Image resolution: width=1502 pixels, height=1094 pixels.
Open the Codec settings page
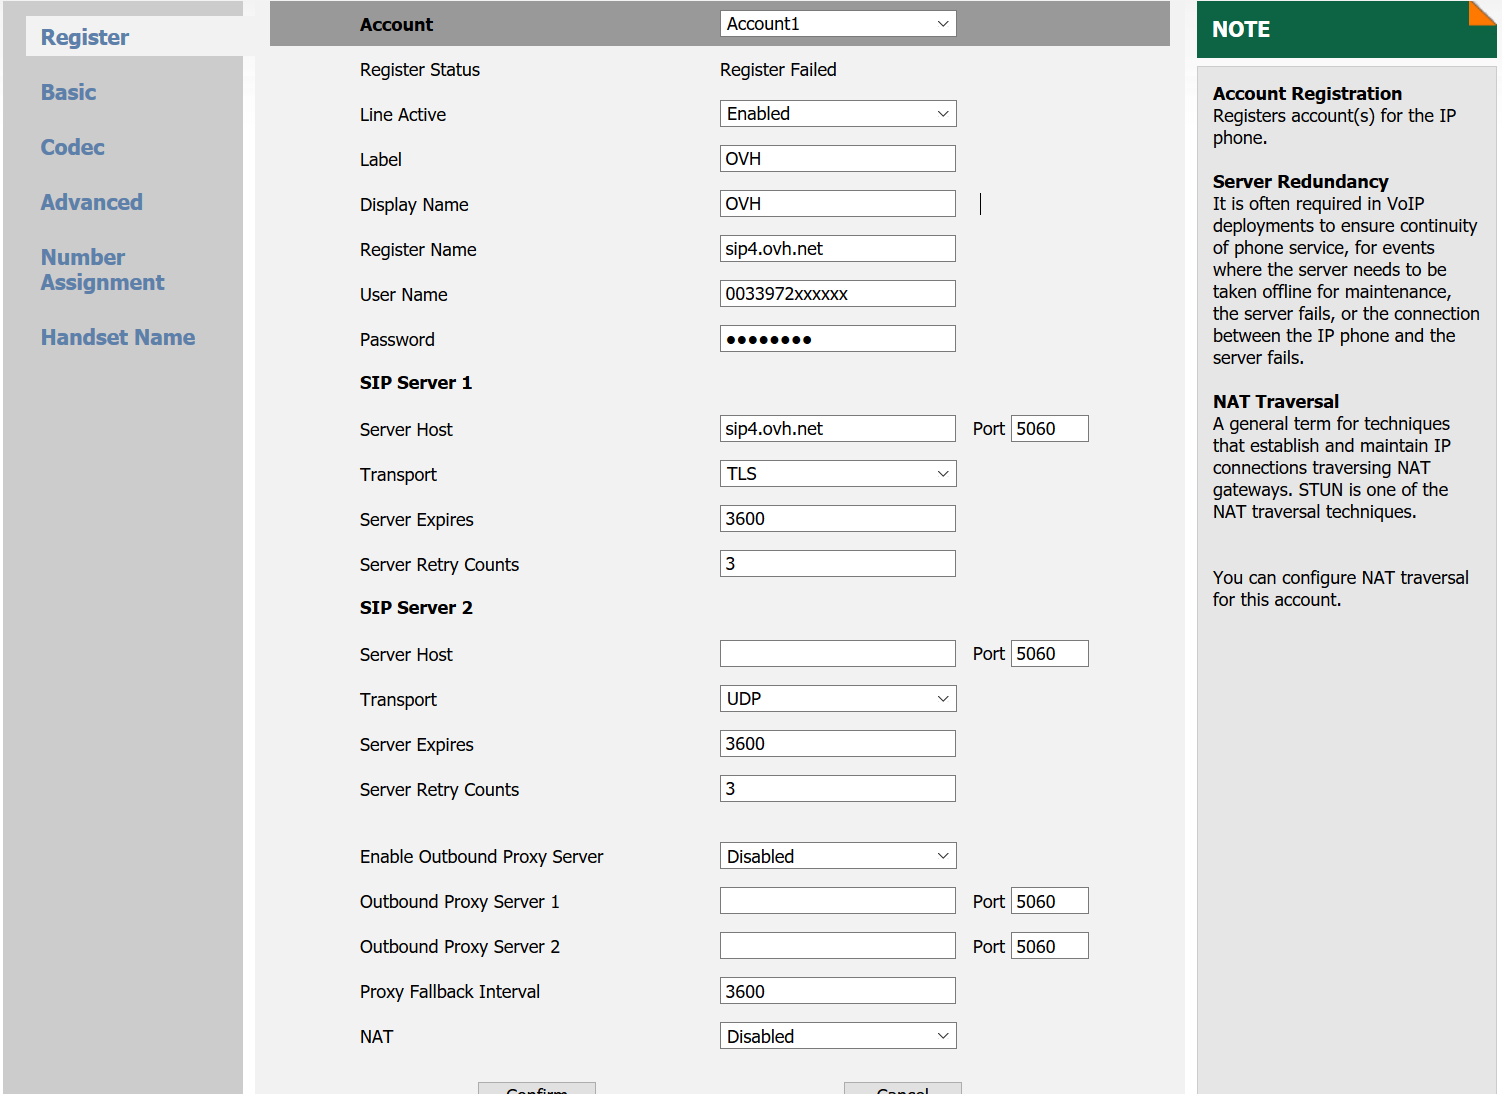coord(73,147)
